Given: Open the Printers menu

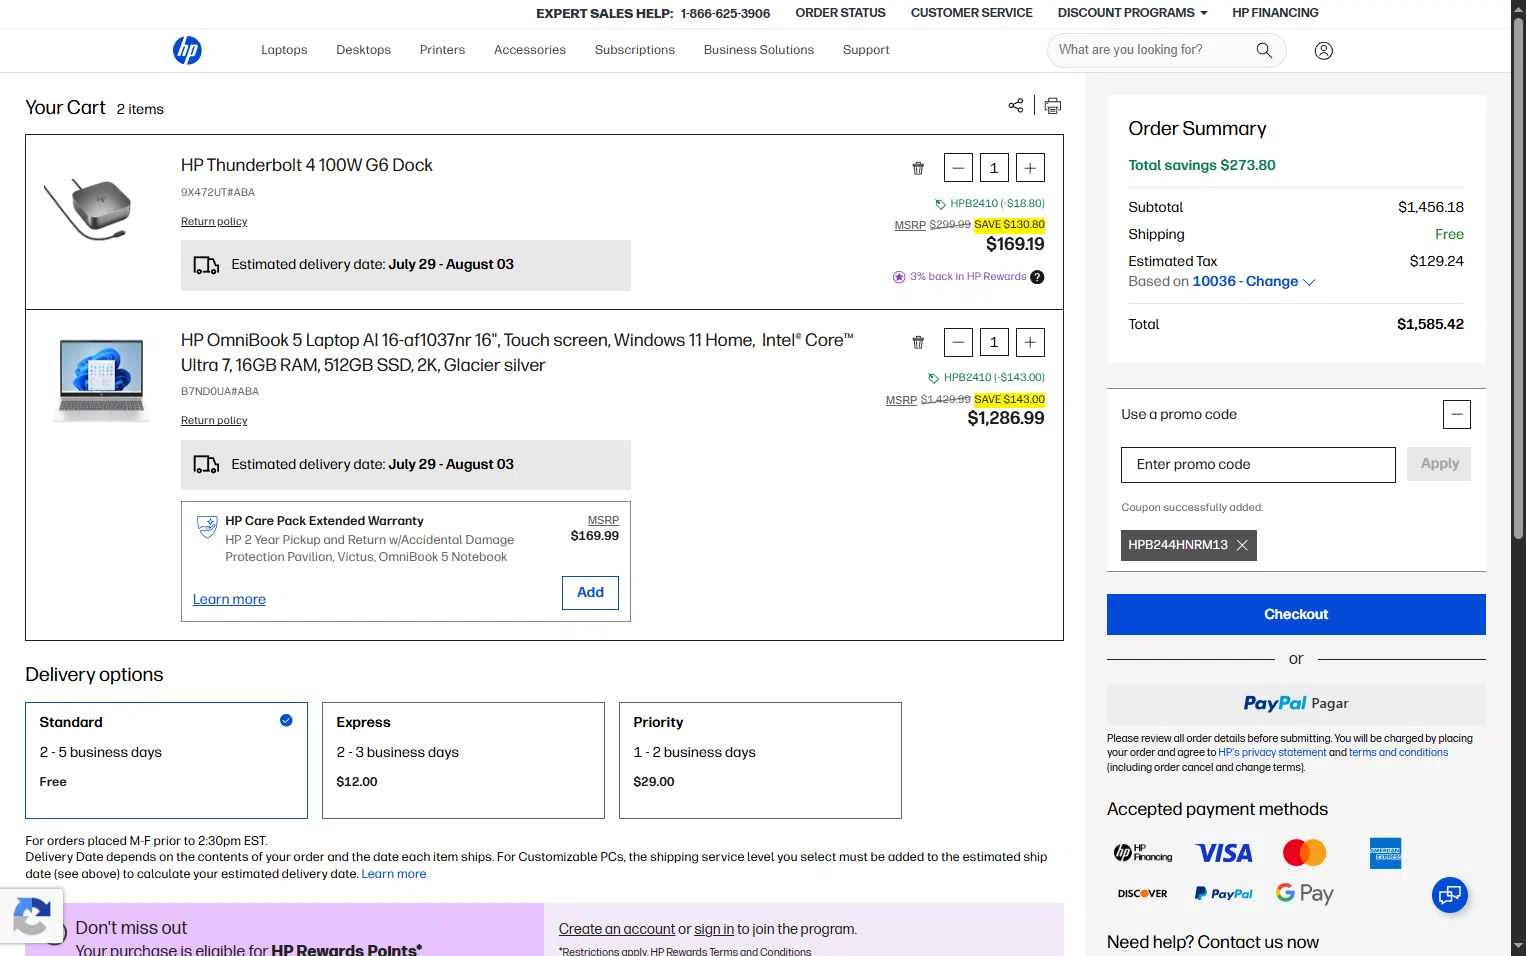Looking at the screenshot, I should [x=442, y=50].
